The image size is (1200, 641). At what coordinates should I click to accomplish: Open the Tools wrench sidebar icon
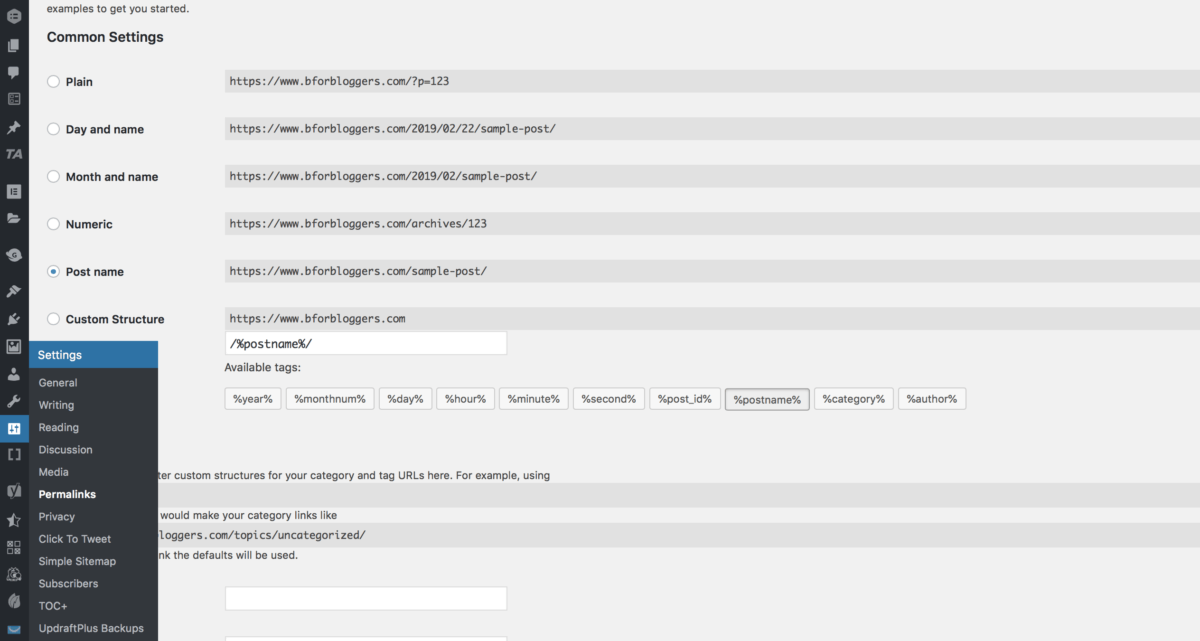pyautogui.click(x=14, y=401)
